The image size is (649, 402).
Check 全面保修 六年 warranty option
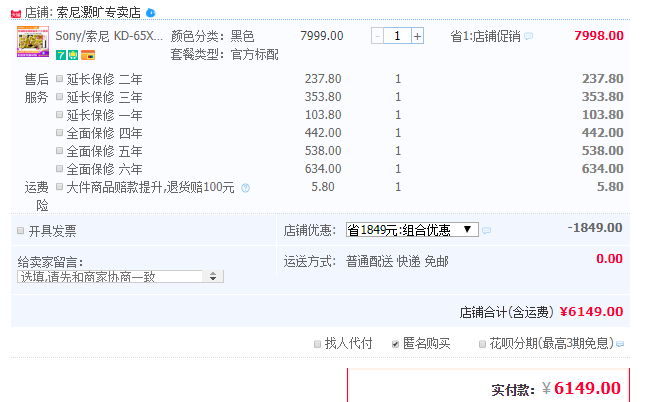60,169
